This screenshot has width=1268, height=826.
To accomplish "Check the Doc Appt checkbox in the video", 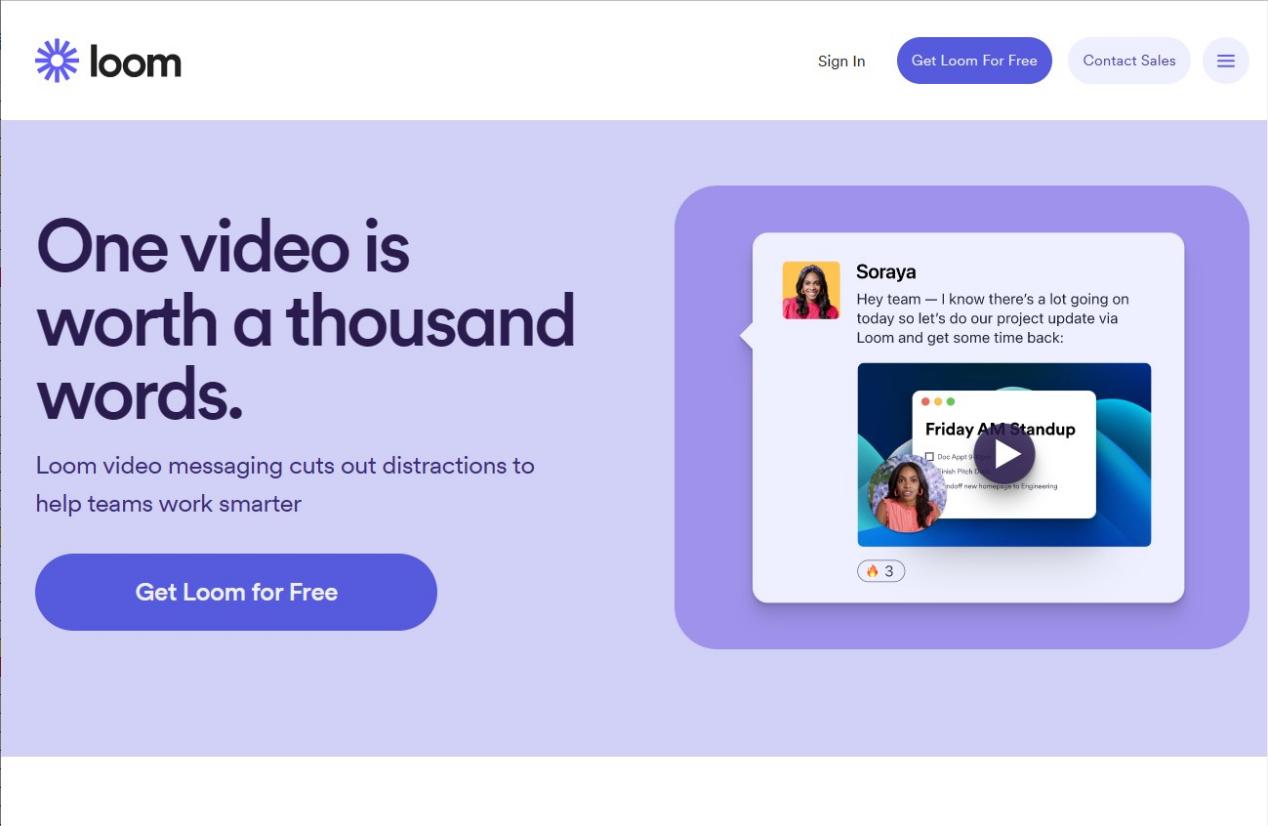I will pyautogui.click(x=929, y=457).
